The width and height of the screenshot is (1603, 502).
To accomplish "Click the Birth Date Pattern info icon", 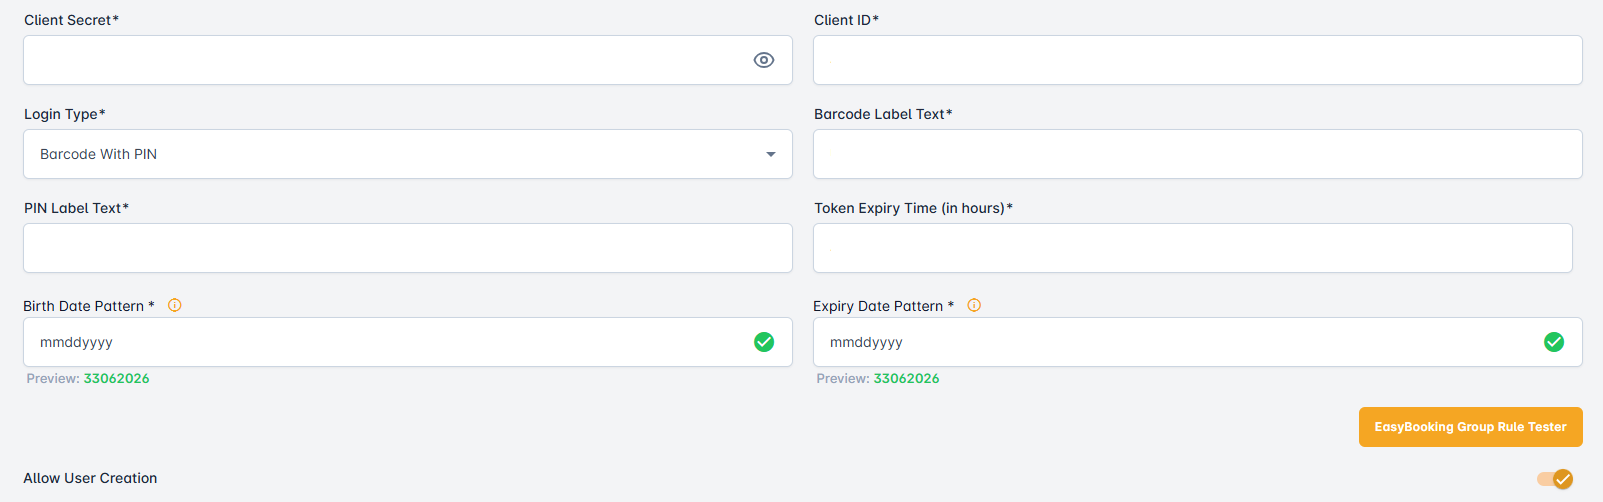I will [175, 306].
